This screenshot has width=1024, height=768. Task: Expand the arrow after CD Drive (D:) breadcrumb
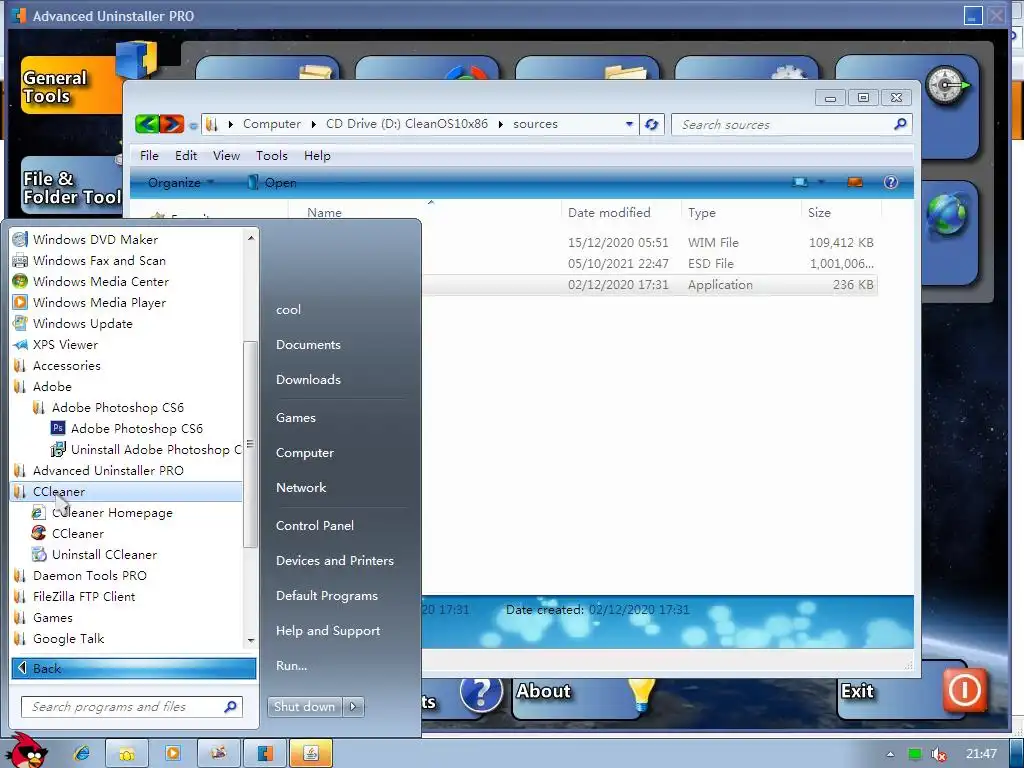pos(501,124)
